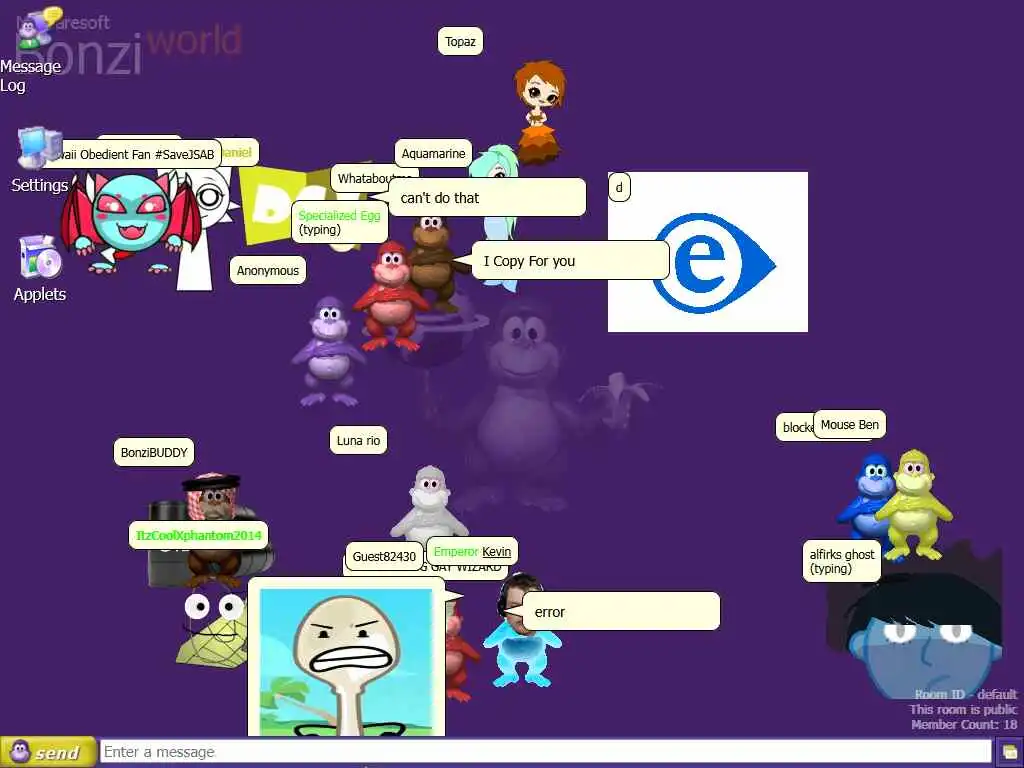Click the Emperor Kevin name tag
The height and width of the screenshot is (768, 1024).
[472, 552]
